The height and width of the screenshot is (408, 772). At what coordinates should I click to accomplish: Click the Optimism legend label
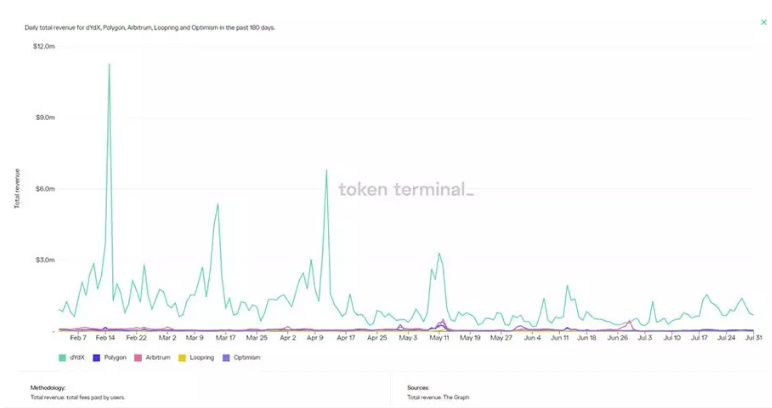[x=246, y=357]
